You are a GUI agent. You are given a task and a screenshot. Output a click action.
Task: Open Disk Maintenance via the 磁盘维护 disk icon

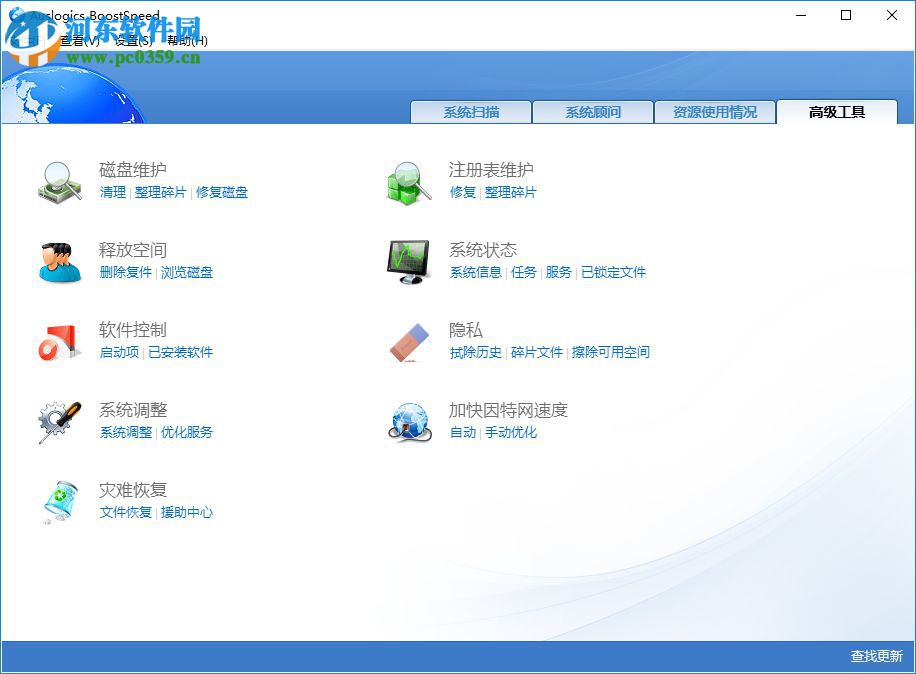(x=58, y=183)
